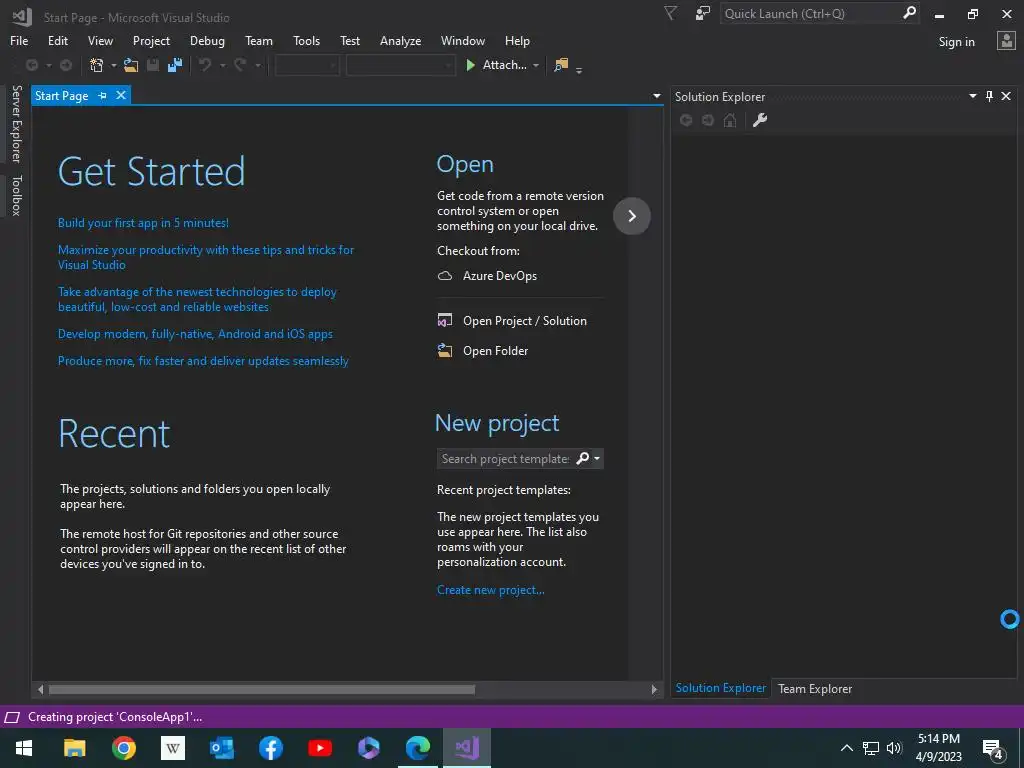Expand the Toolbox side tab
1024x768 pixels.
[17, 195]
